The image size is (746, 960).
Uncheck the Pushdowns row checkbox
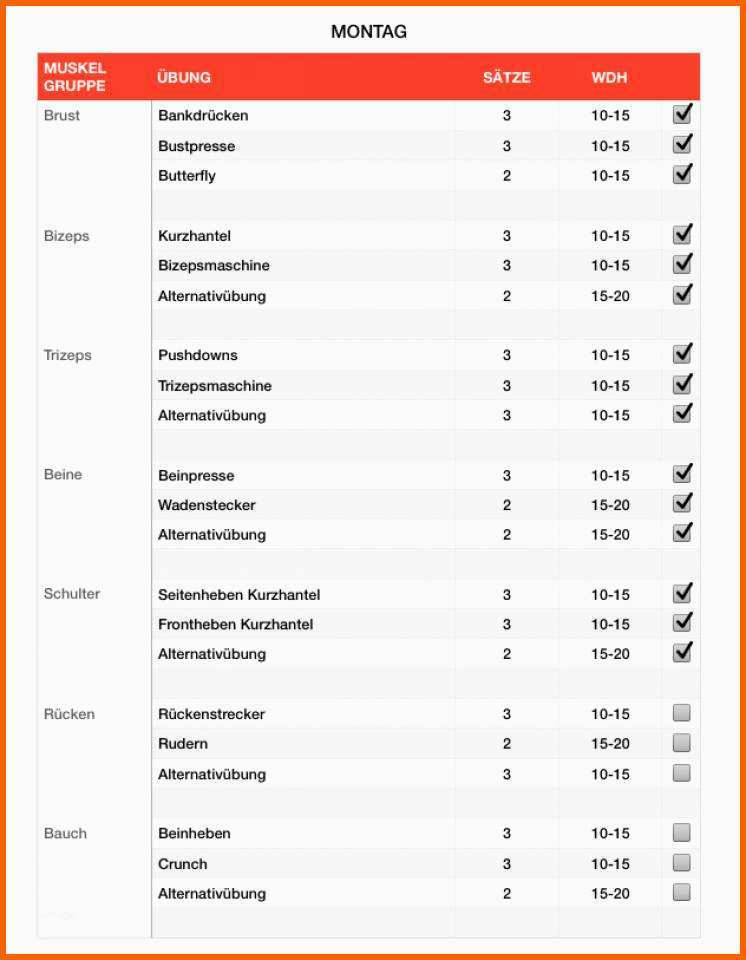[x=682, y=355]
